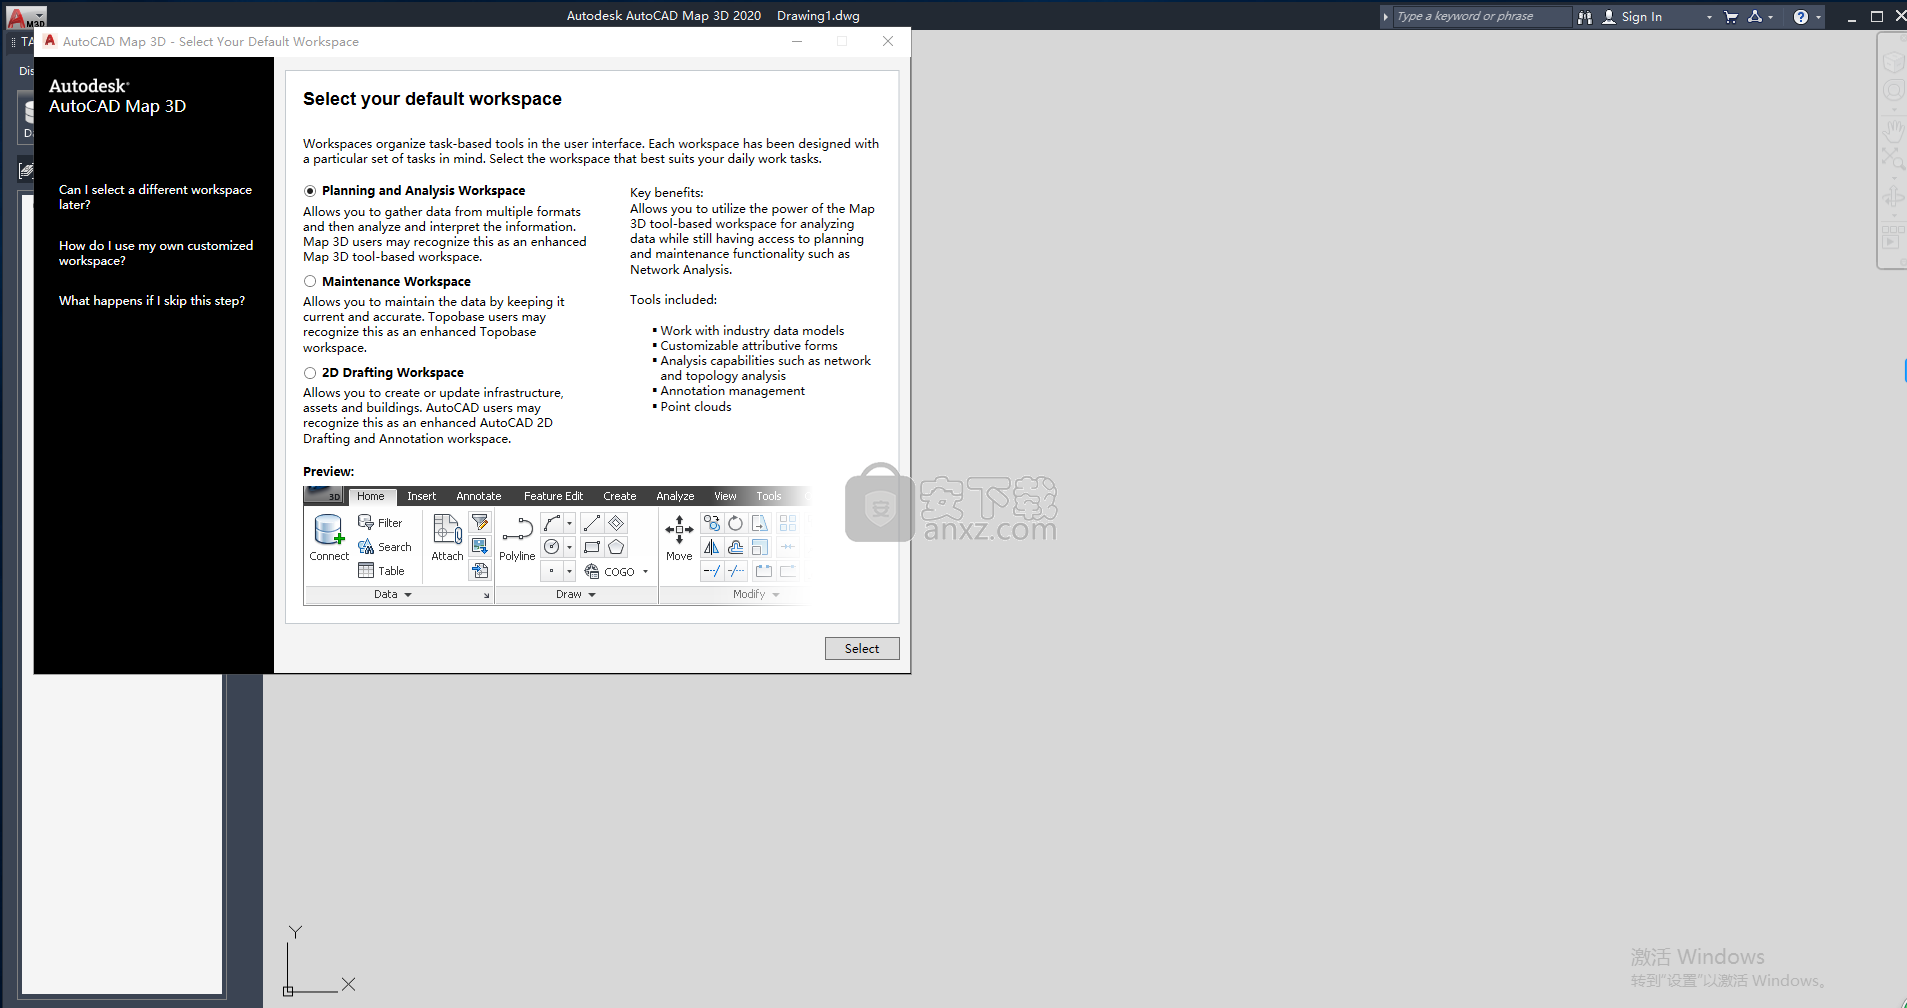The height and width of the screenshot is (1008, 1907).
Task: Click the binoculars search icon
Action: tap(1585, 17)
